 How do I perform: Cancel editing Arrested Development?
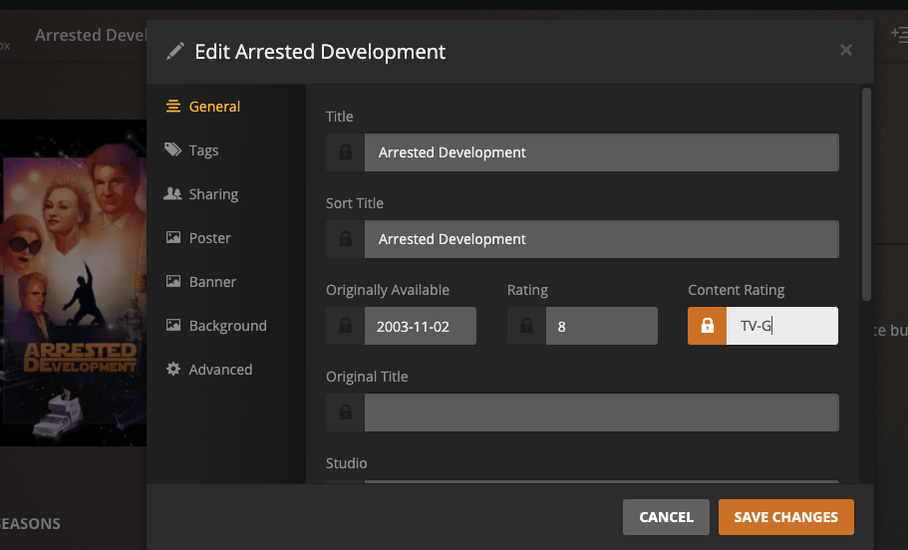pyautogui.click(x=666, y=517)
